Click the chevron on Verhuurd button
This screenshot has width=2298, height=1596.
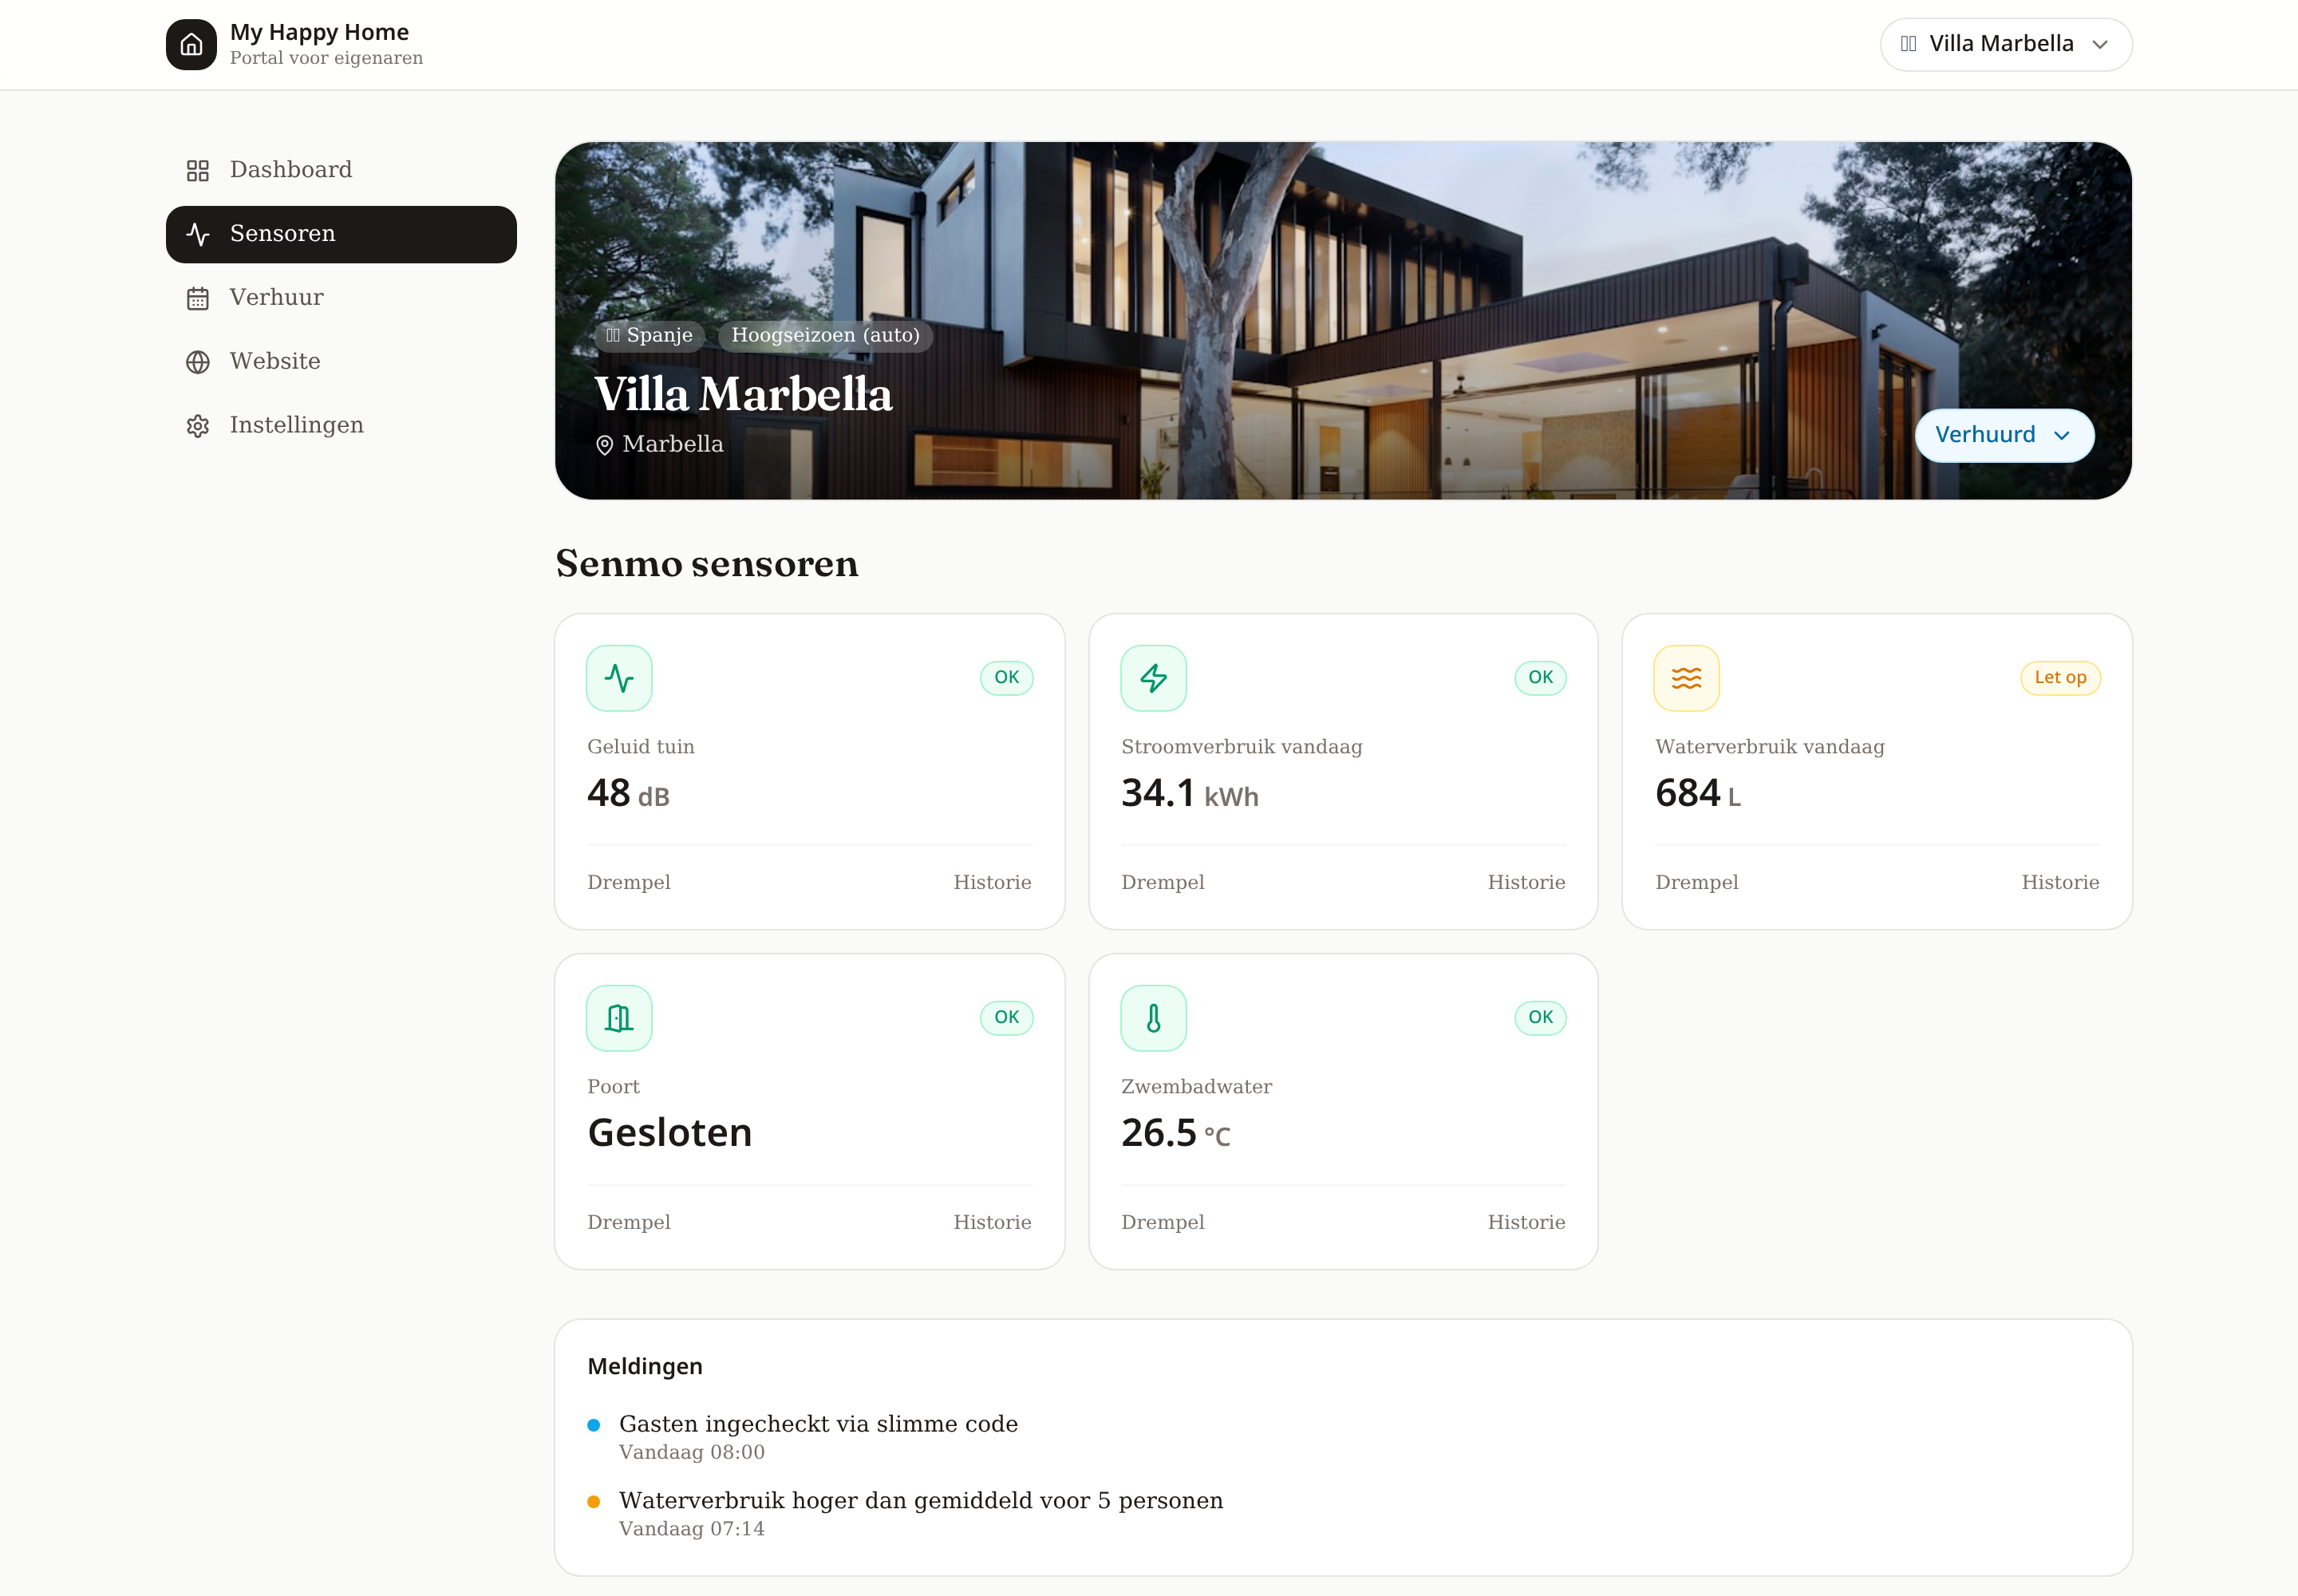(2061, 436)
